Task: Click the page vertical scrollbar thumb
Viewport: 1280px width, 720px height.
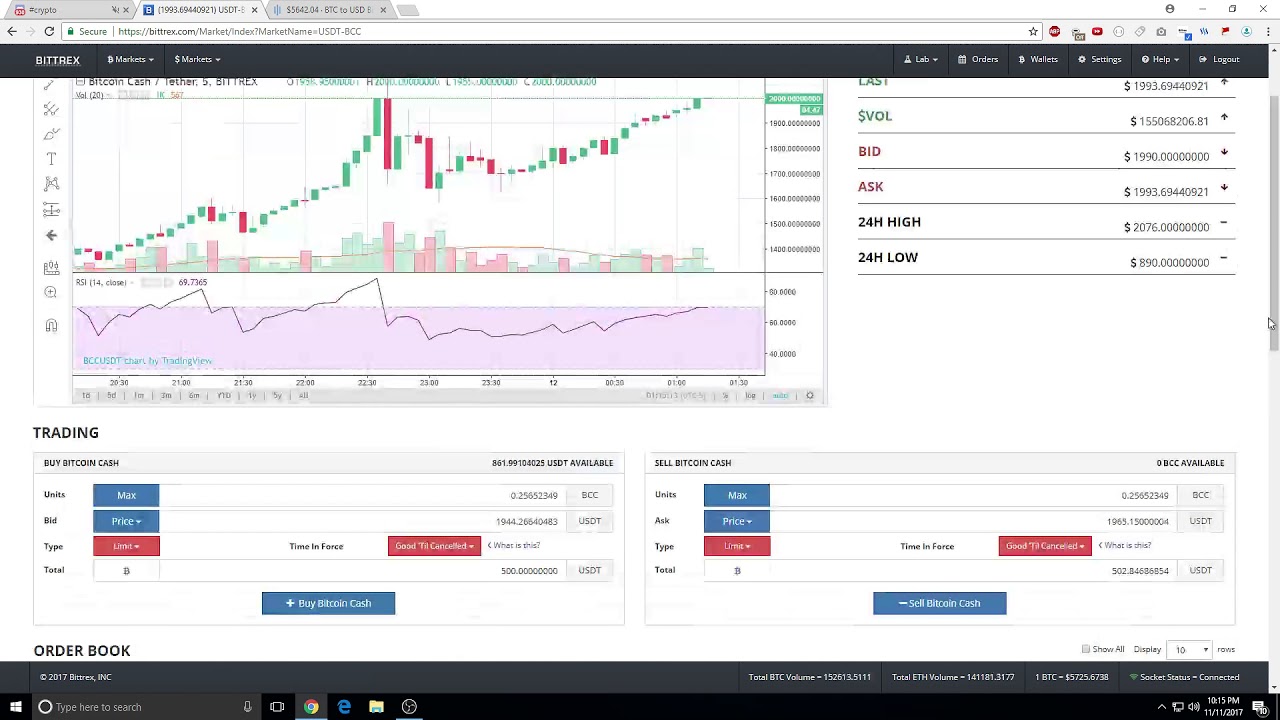Action: tap(1273, 223)
